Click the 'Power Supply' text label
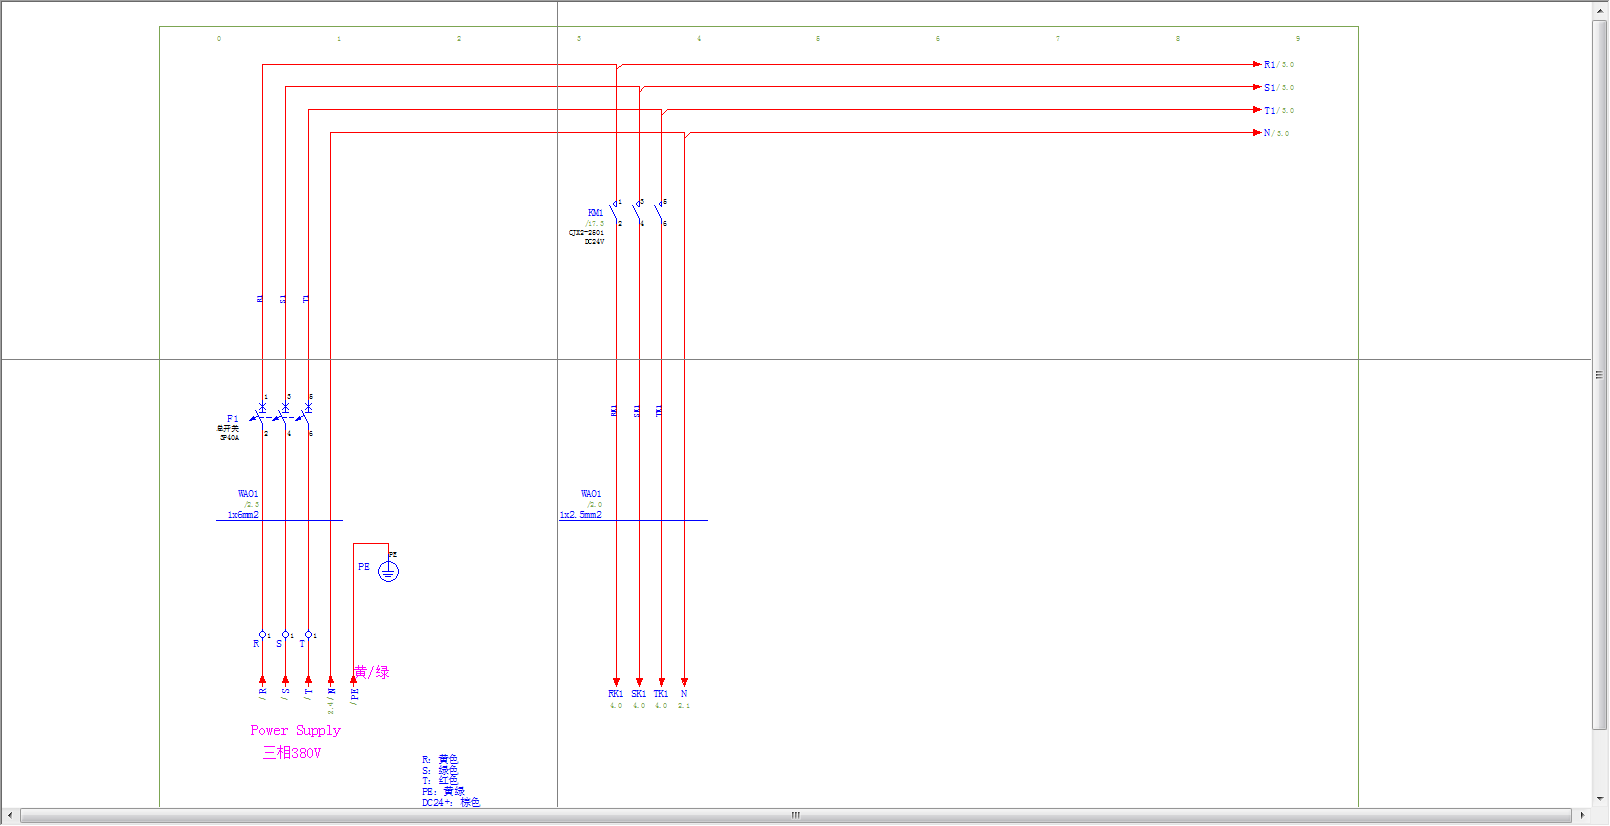Screen dimensions: 1610x826 [295, 731]
